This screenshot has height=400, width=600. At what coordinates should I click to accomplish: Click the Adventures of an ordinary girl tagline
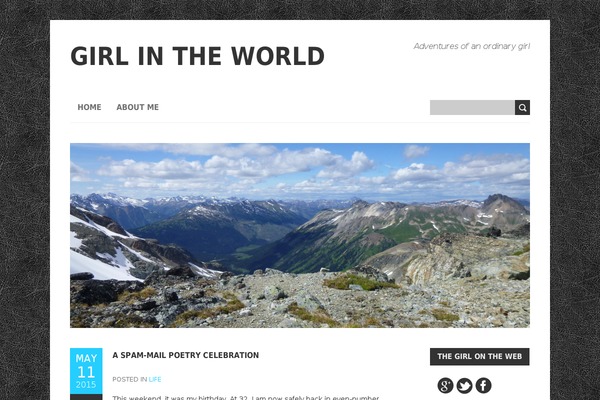(472, 46)
